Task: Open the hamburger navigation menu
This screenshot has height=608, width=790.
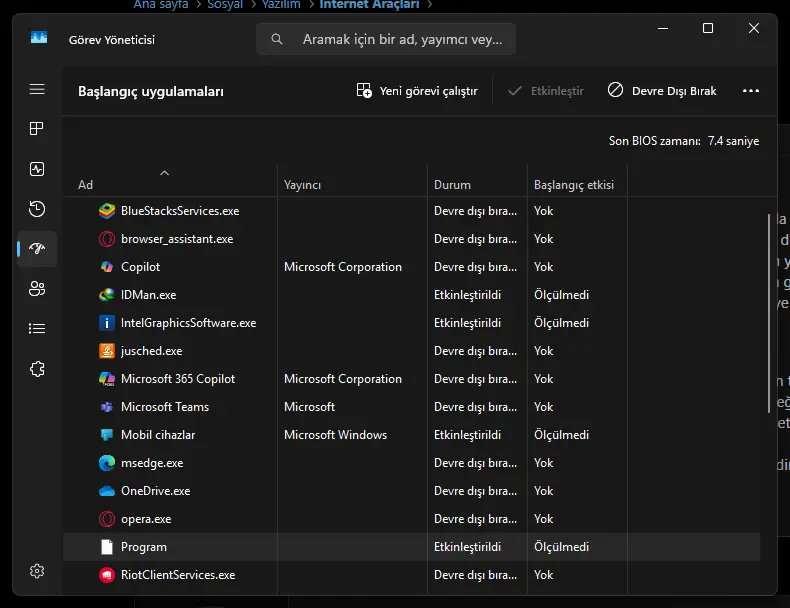Action: pos(37,89)
